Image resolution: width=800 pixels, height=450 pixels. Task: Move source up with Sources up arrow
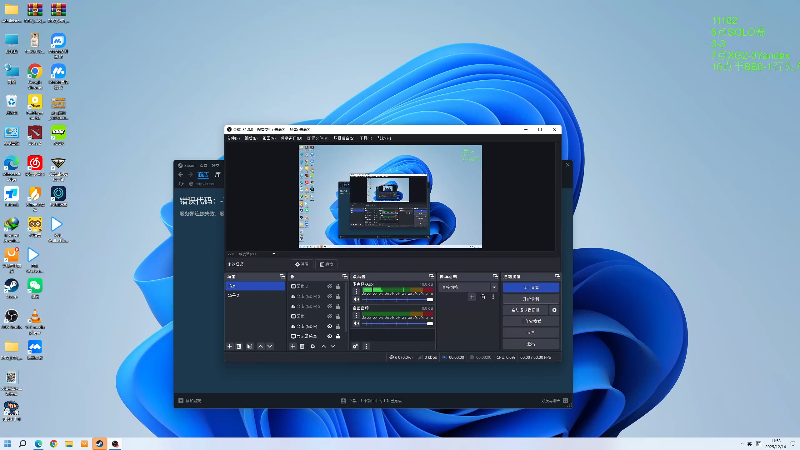click(x=323, y=346)
